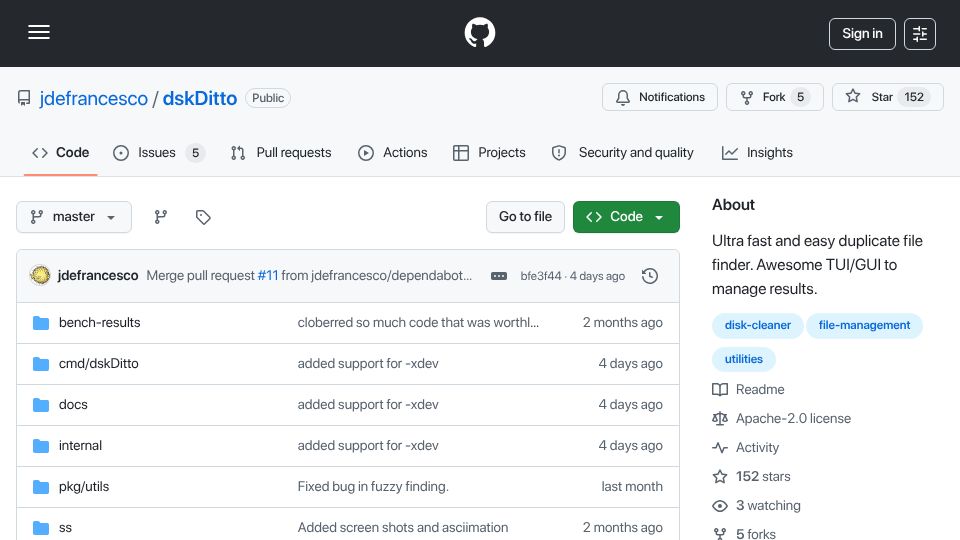
Task: Star this repository
Action: pos(887,97)
